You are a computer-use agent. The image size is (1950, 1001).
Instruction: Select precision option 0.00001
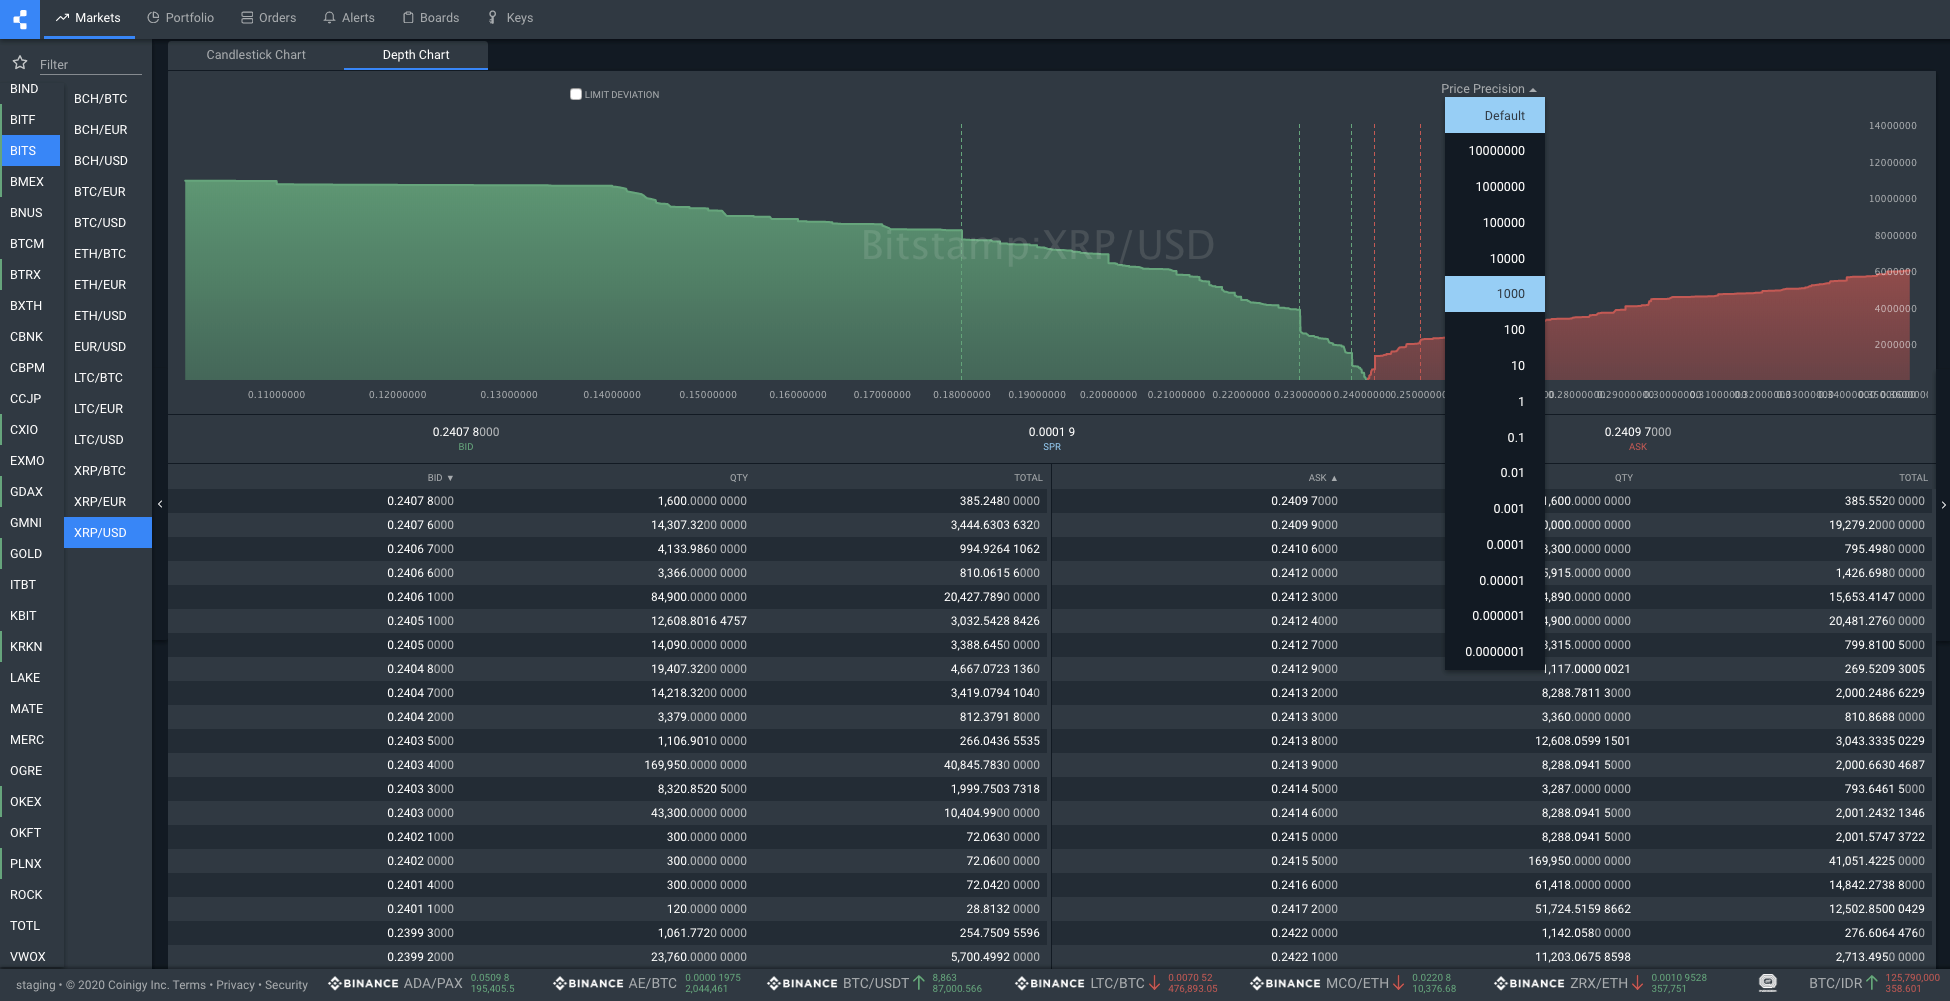click(x=1495, y=581)
